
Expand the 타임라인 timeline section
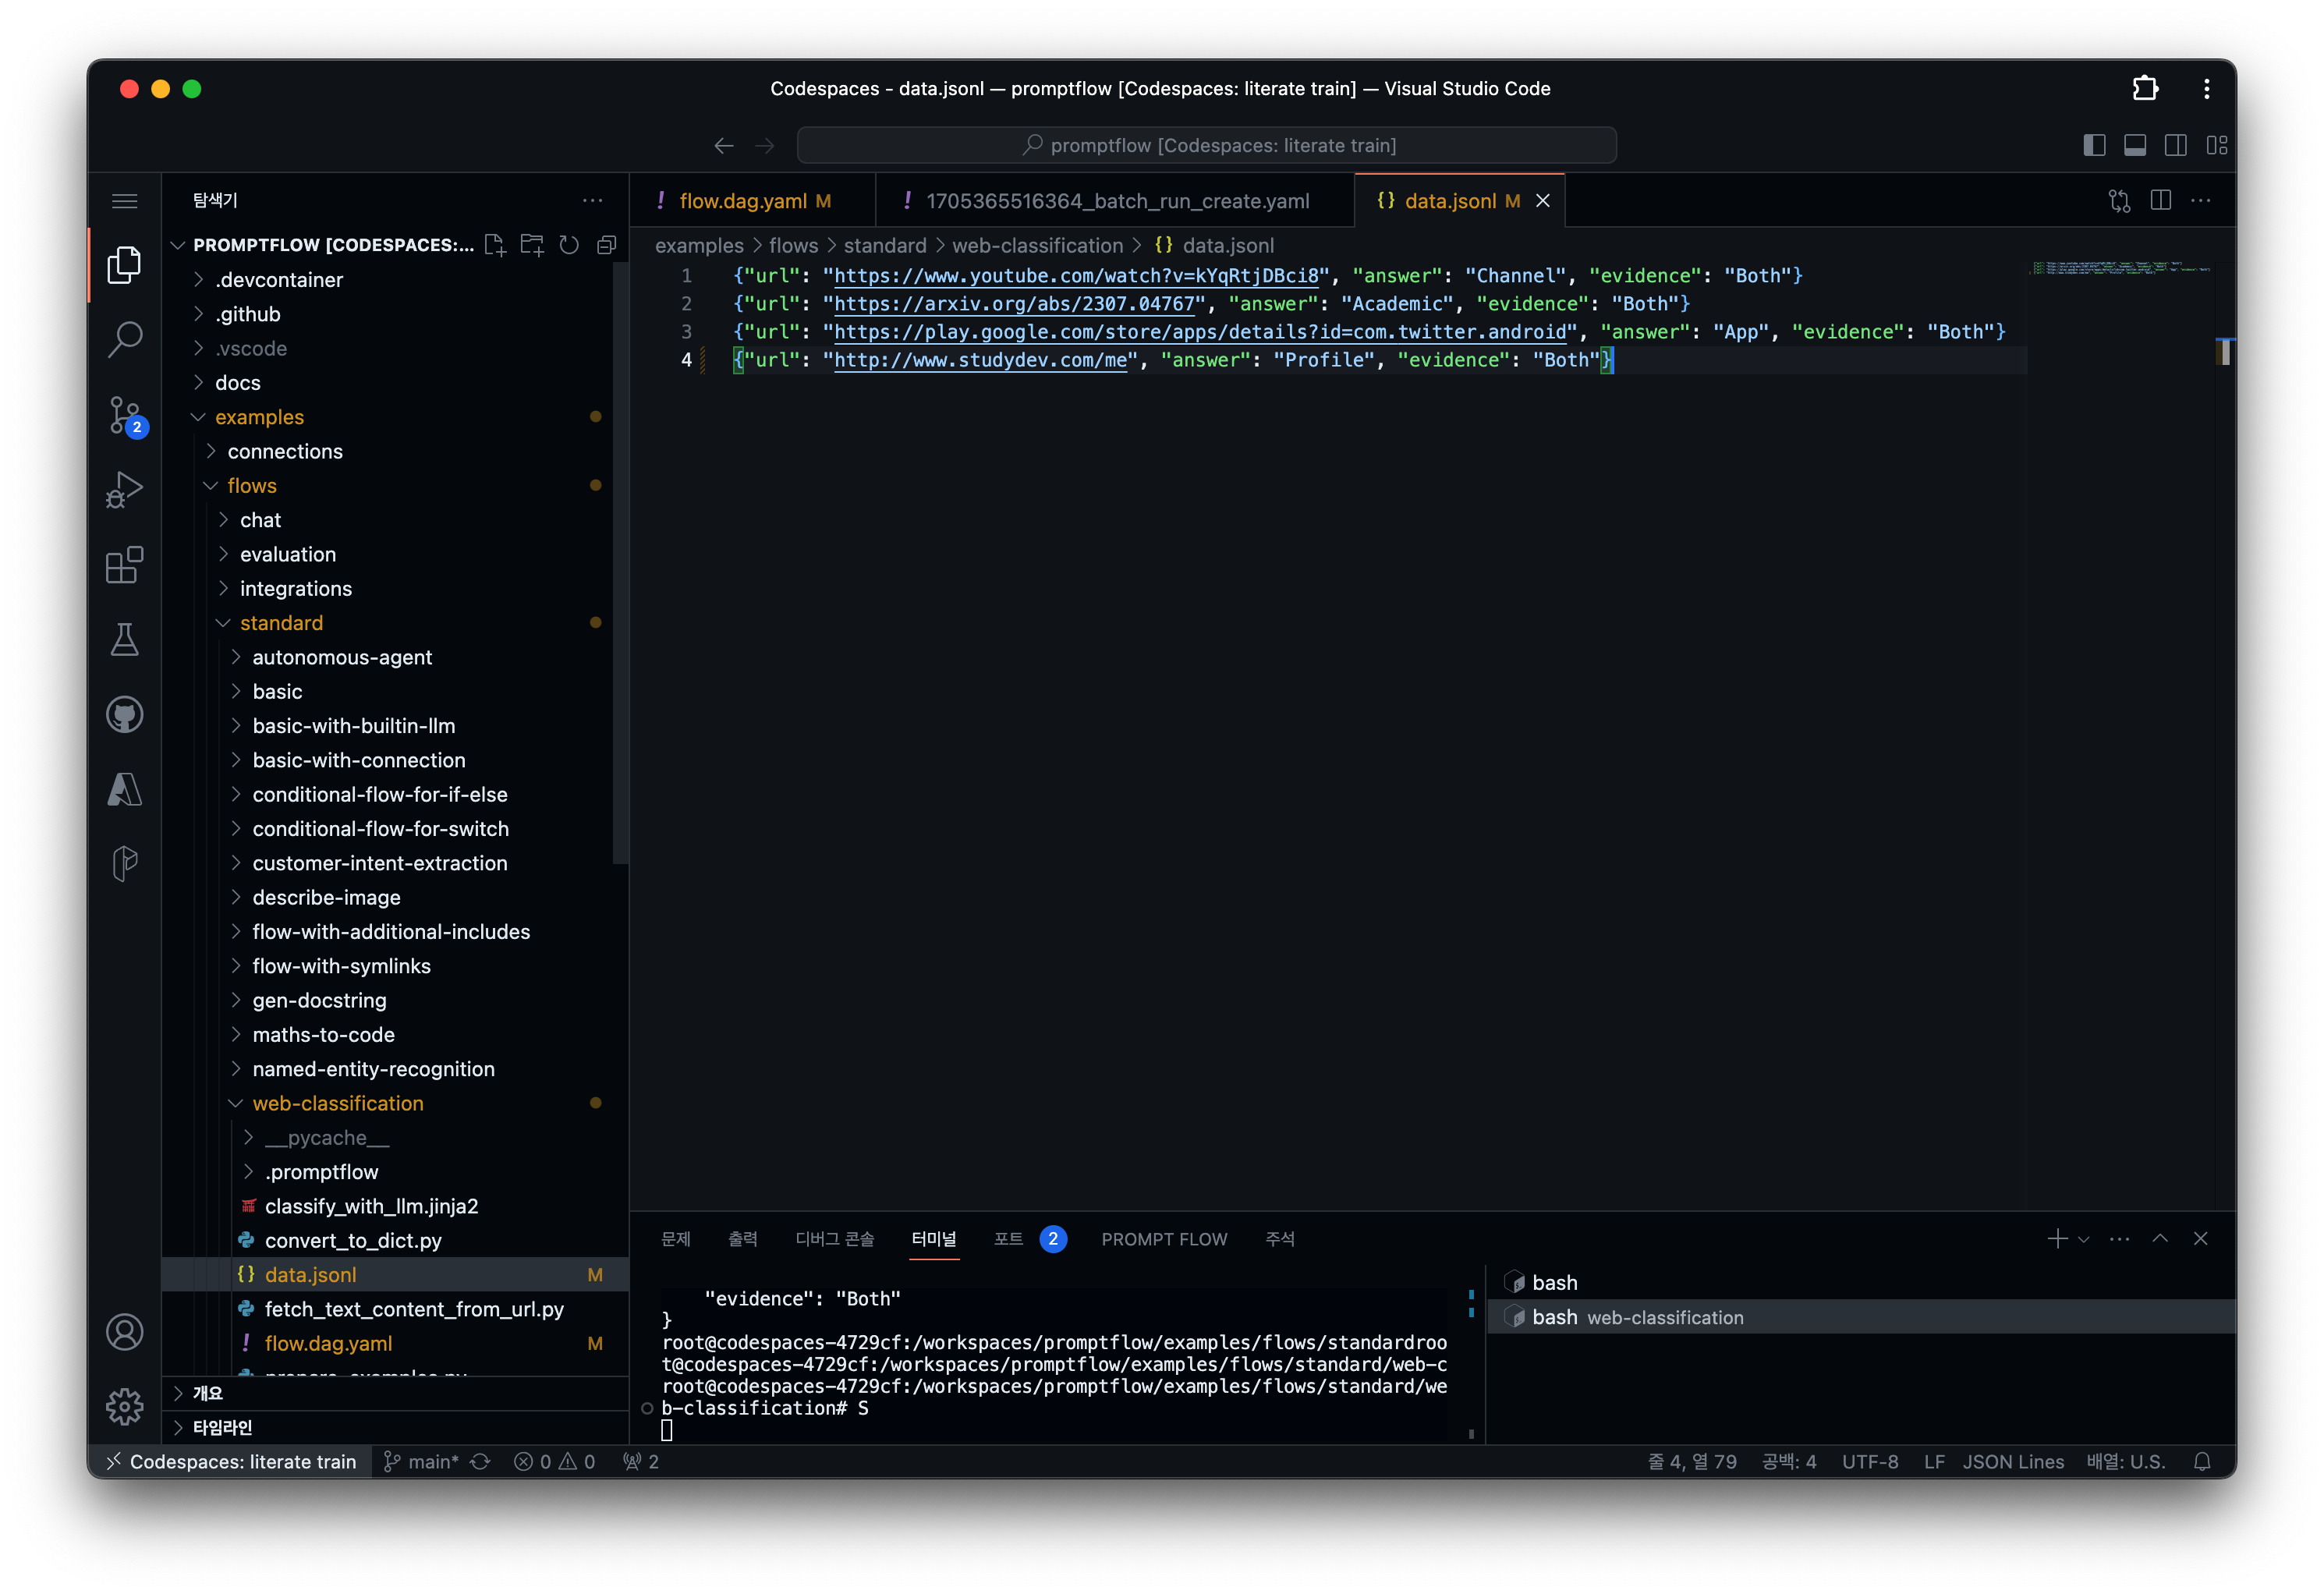[395, 1427]
